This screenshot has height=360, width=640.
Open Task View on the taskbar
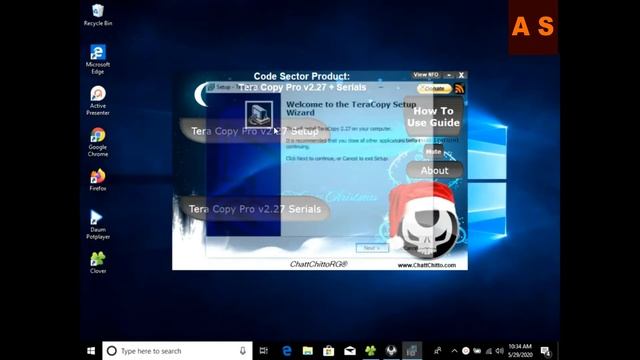264,351
